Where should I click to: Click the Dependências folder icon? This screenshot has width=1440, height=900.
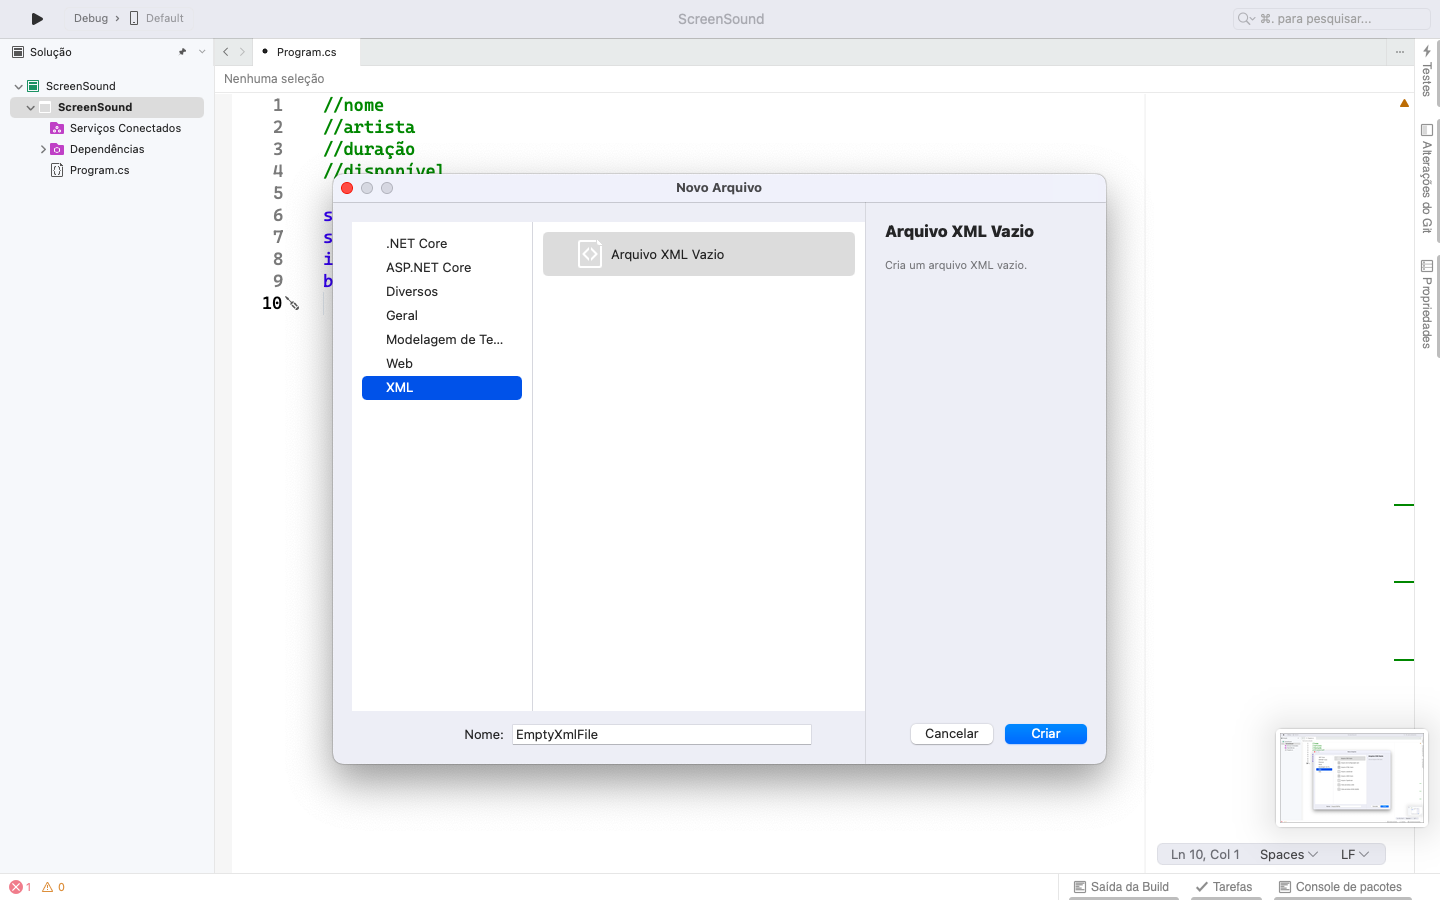click(57, 149)
